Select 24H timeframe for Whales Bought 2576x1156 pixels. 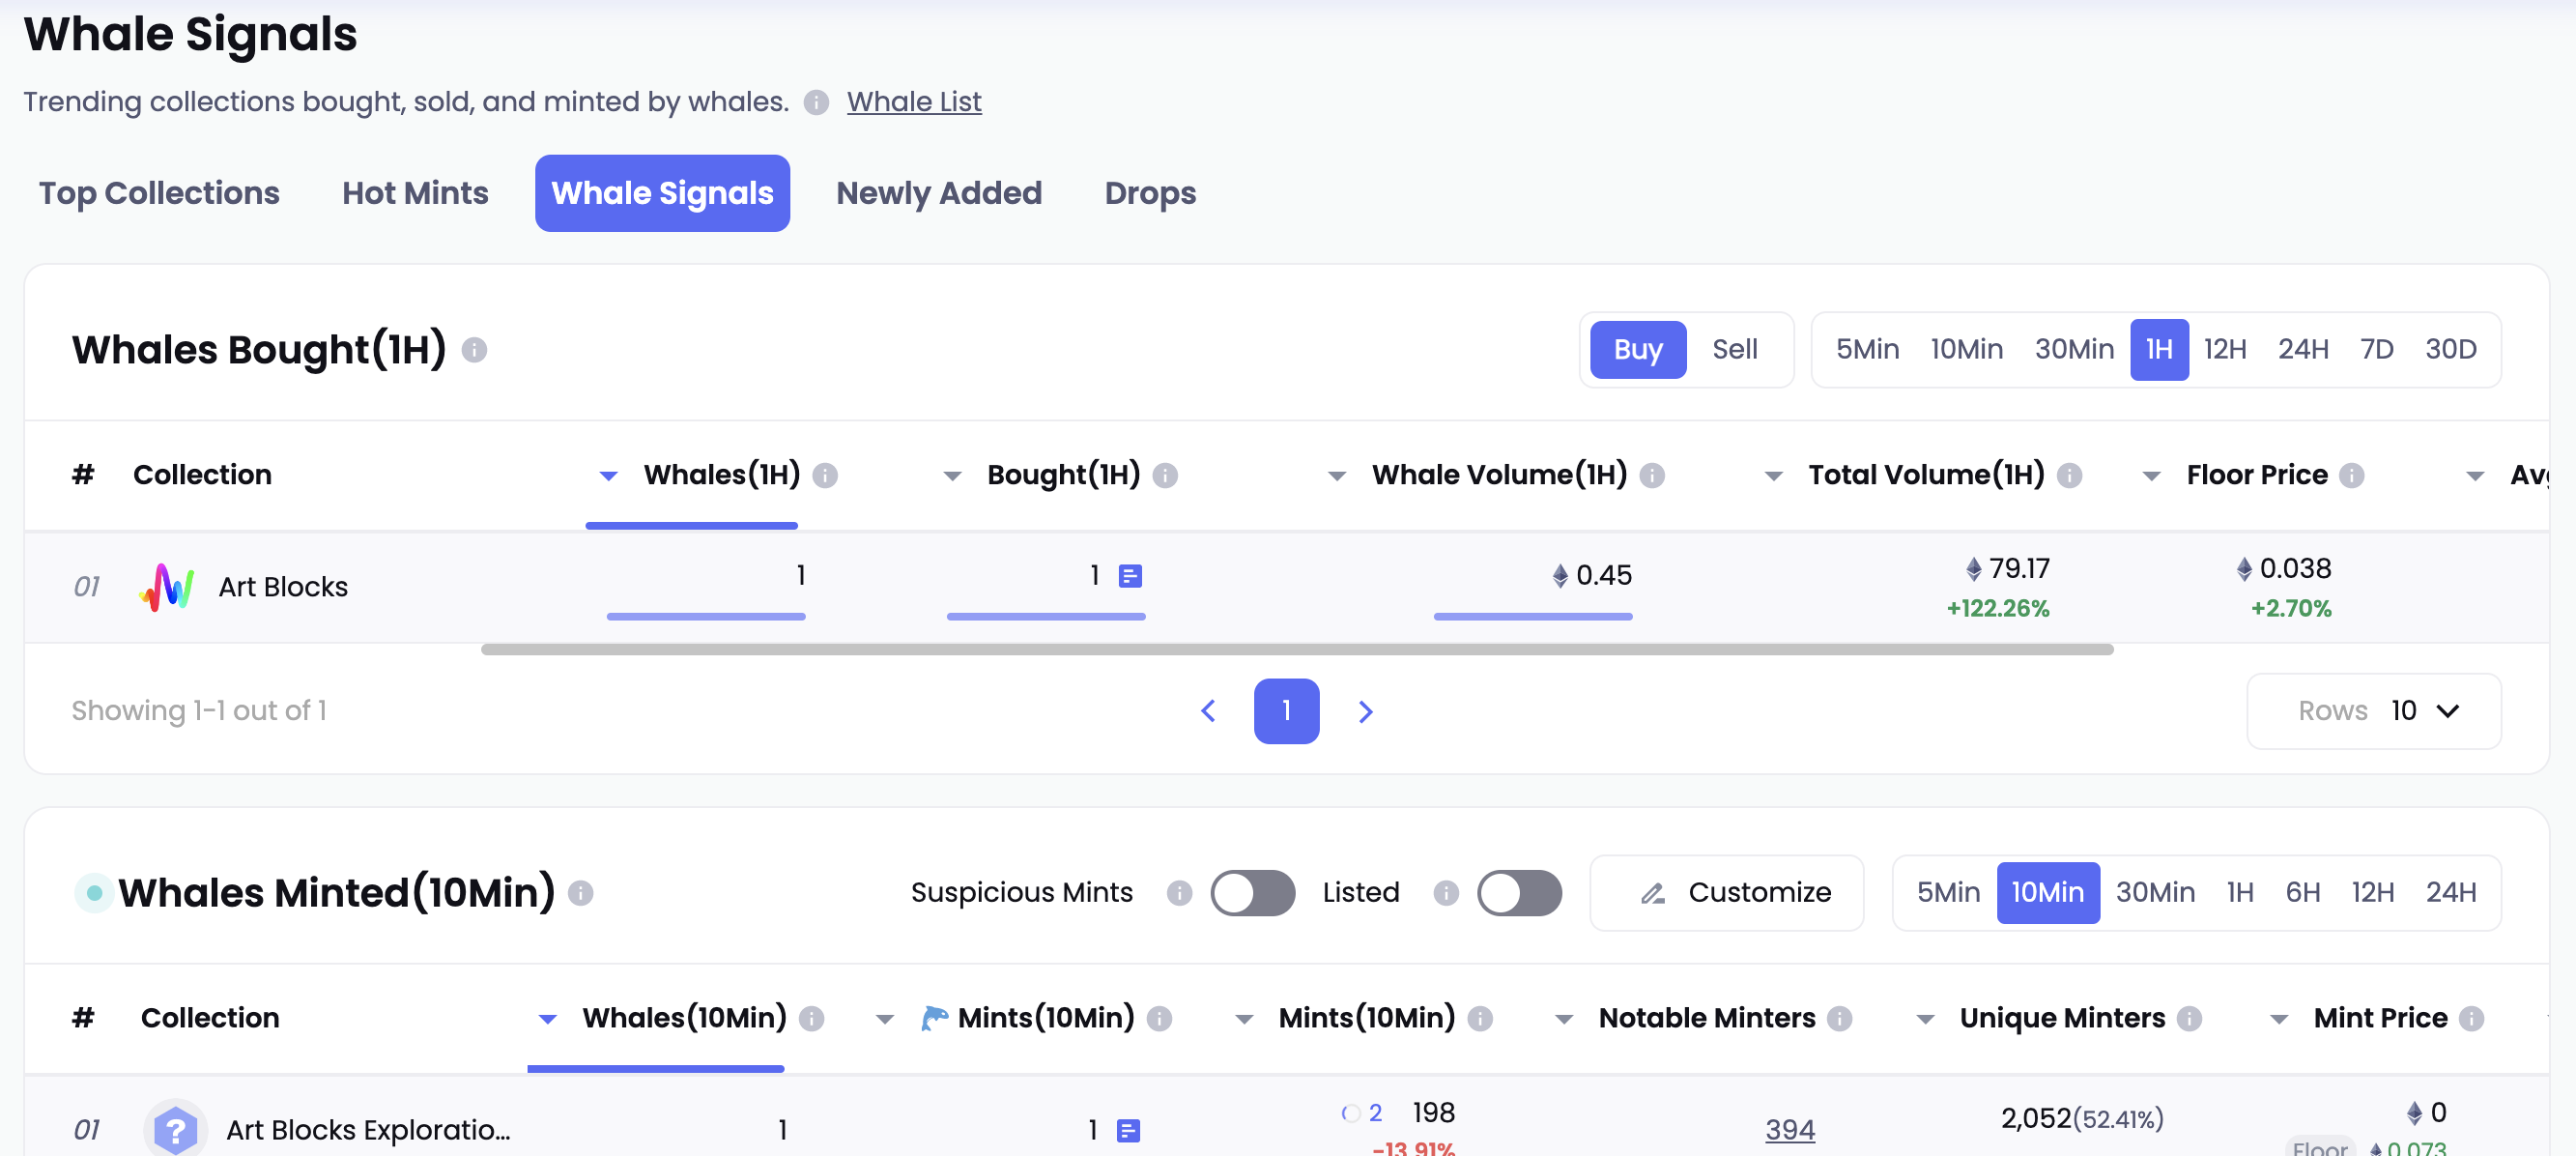(x=2302, y=349)
